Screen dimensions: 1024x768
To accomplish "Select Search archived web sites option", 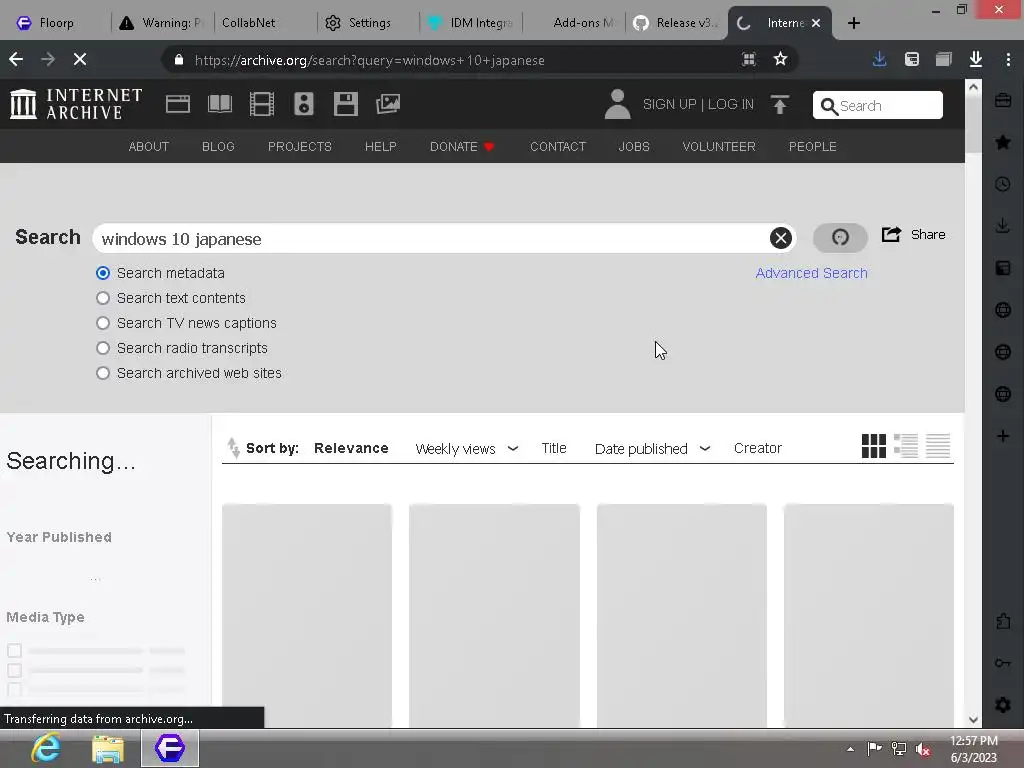I will pyautogui.click(x=103, y=373).
